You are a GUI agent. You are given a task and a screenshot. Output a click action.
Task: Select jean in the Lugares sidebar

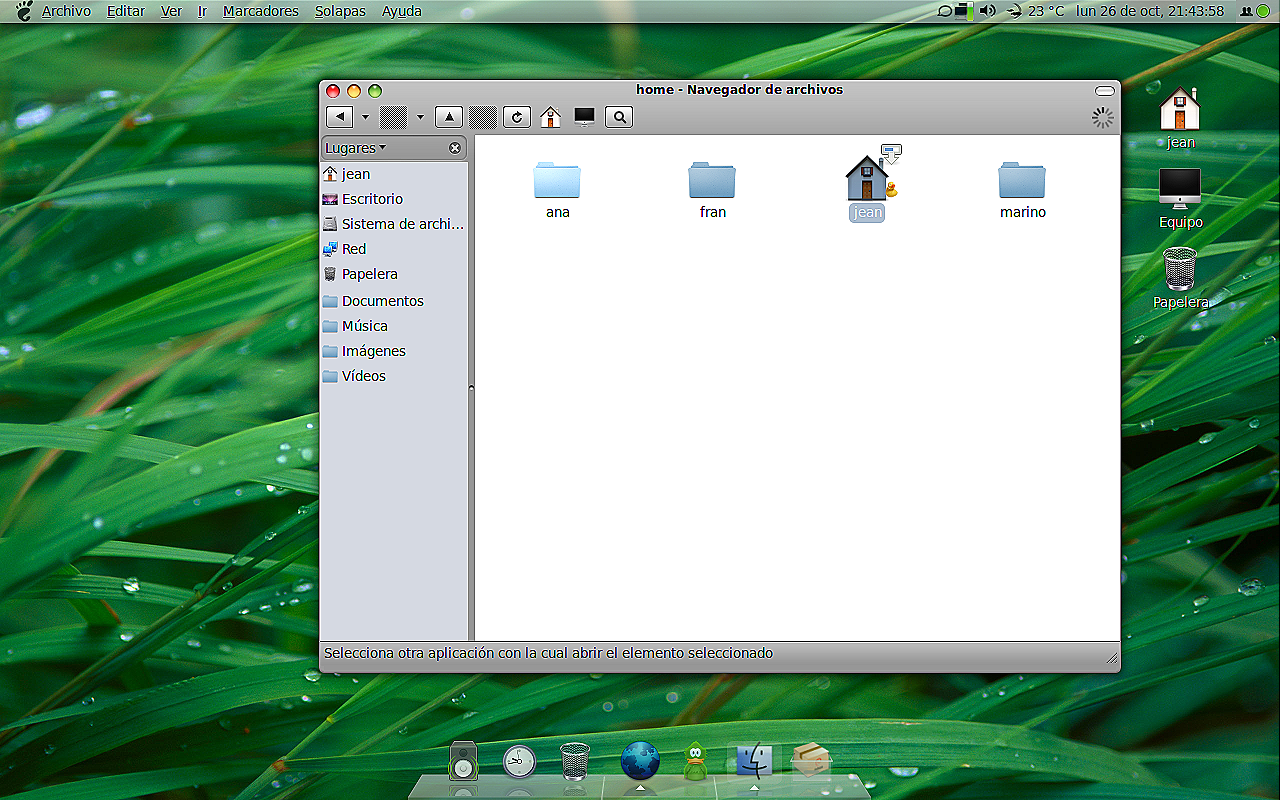coord(394,174)
